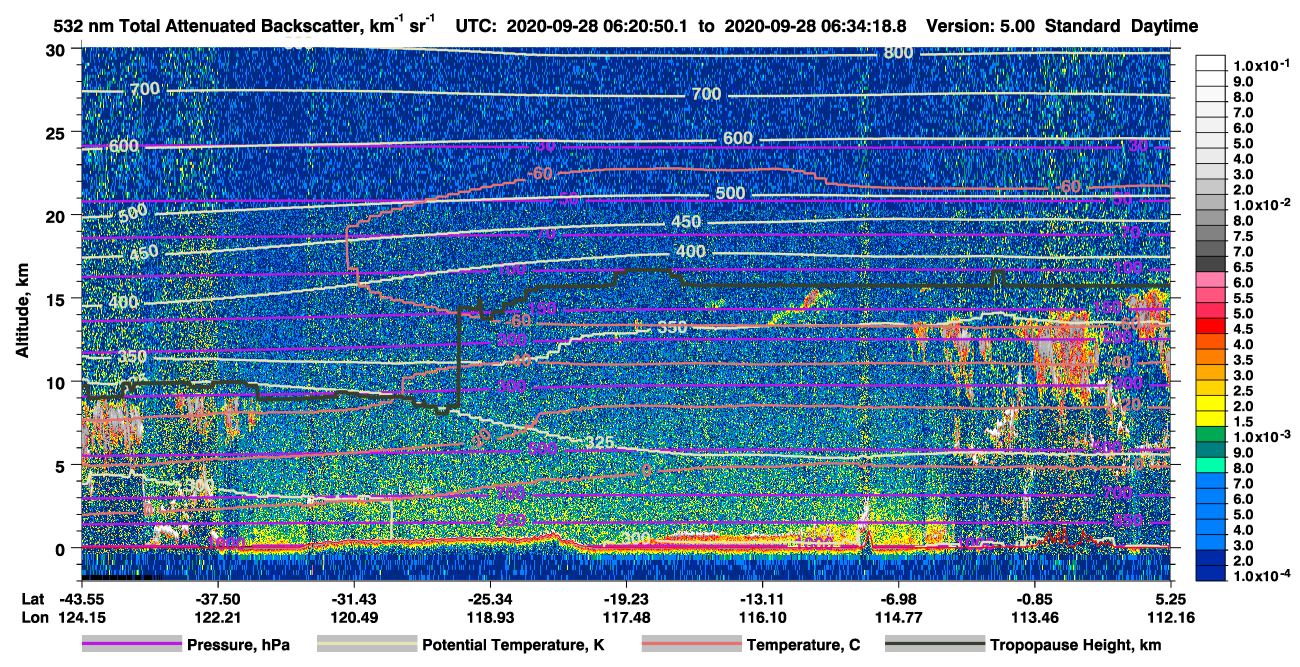Viewport: 1300px width, 667px height.
Task: Click latitude value '-6.98'
Action: point(899,598)
